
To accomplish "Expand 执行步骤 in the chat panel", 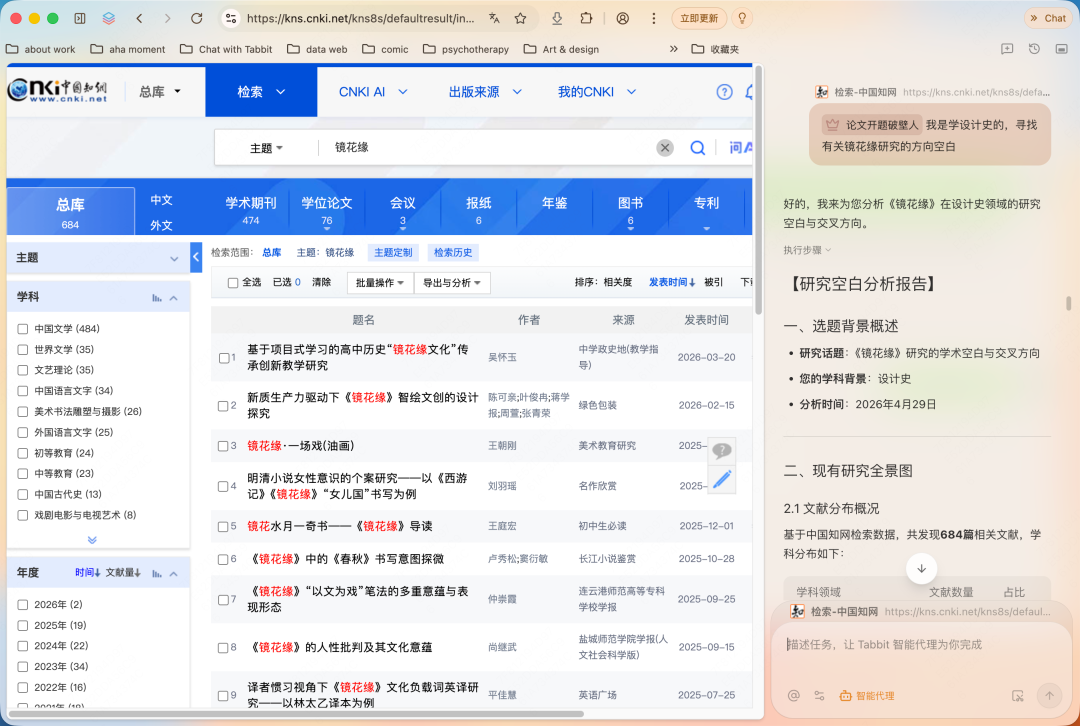I will pos(807,251).
